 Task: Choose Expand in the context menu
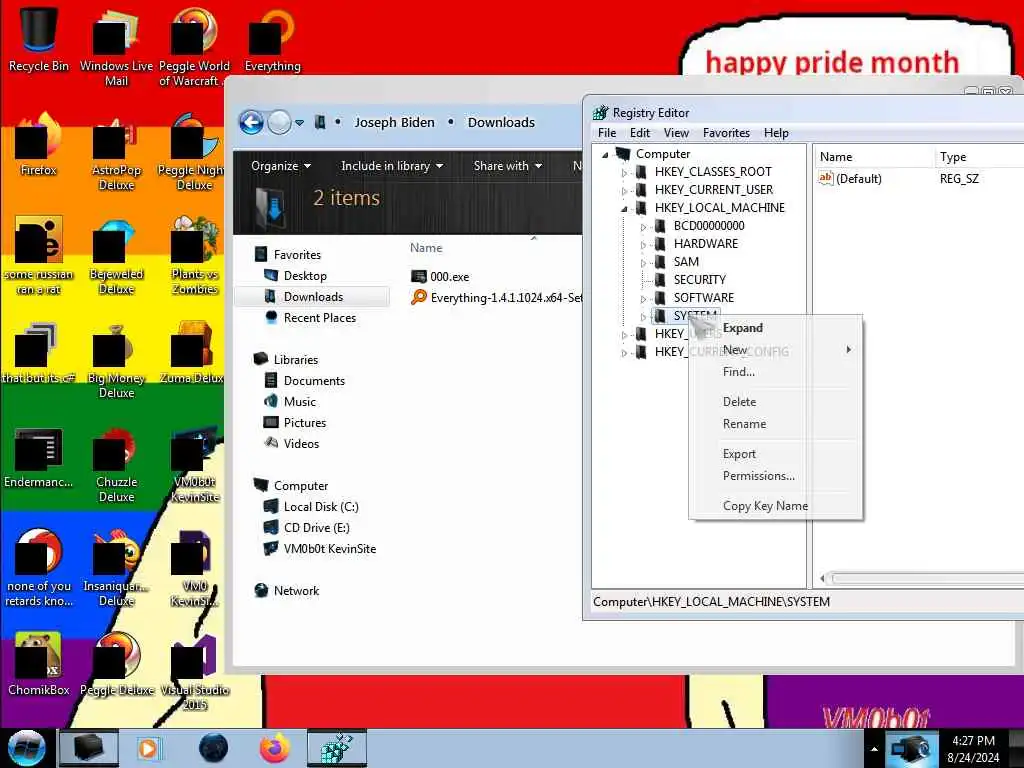pos(776,328)
